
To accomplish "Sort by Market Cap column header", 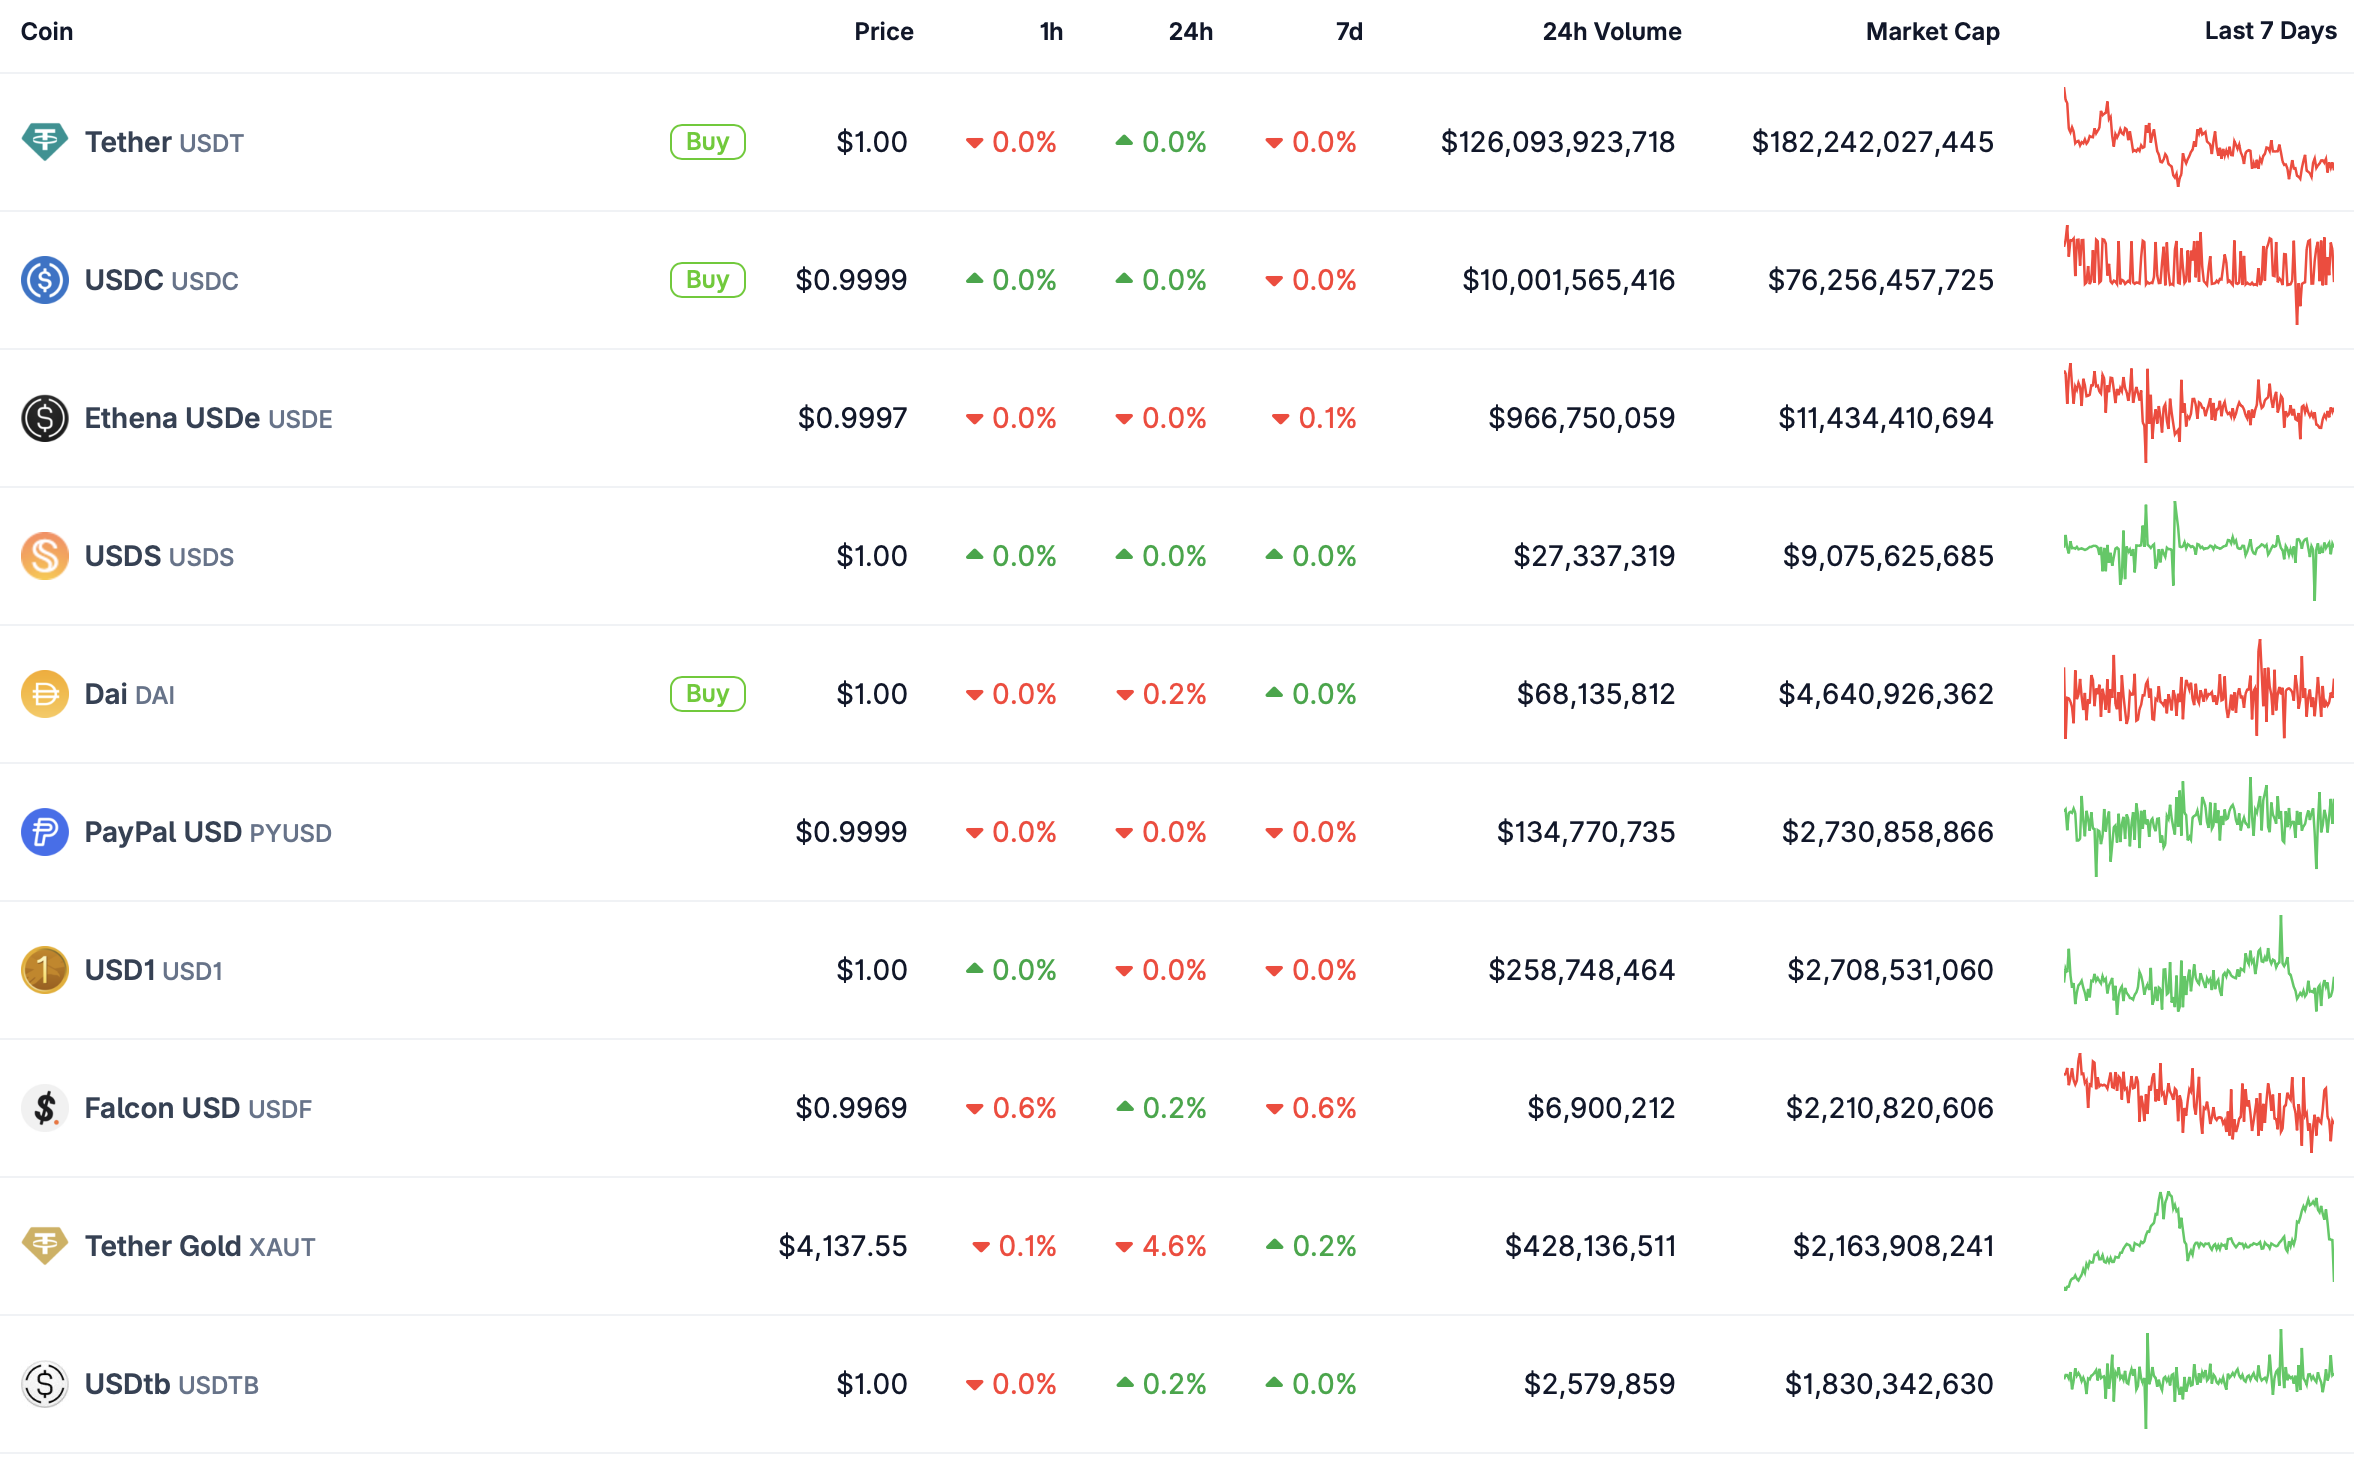I will click(x=1932, y=32).
